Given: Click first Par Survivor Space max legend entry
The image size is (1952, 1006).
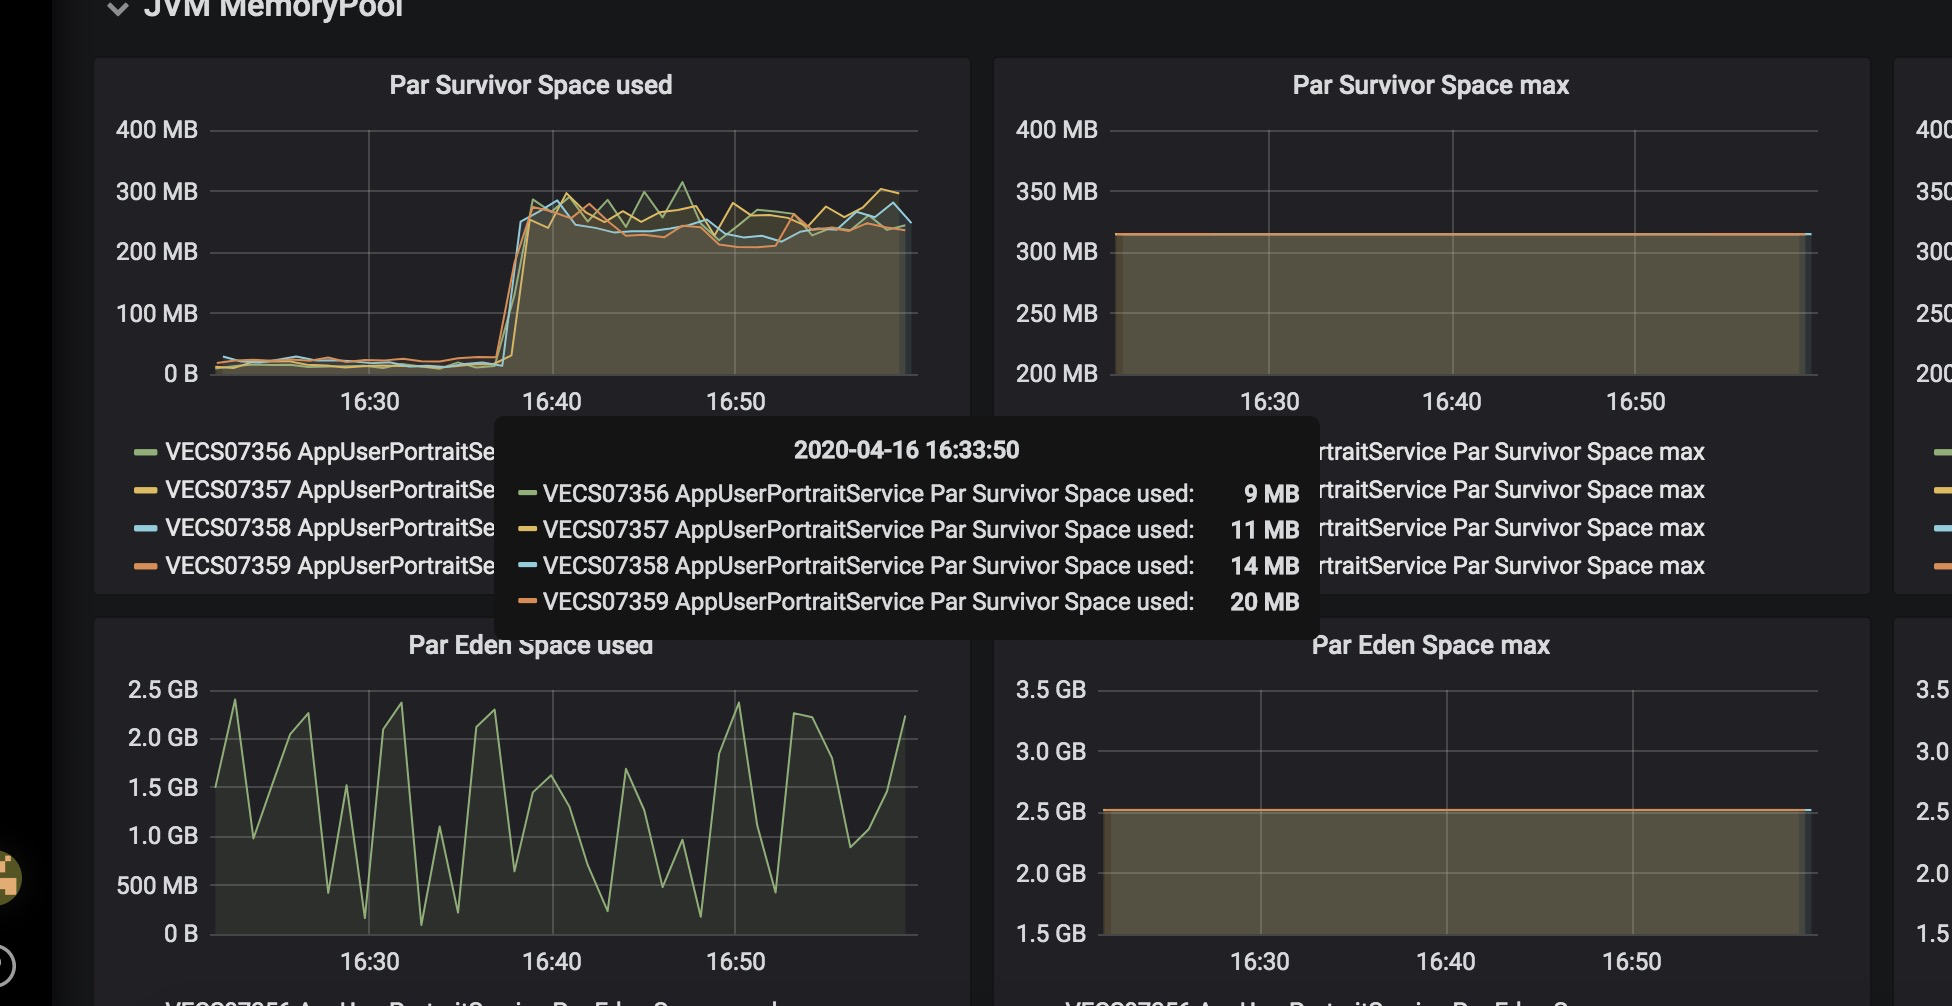Looking at the screenshot, I should 1512,452.
